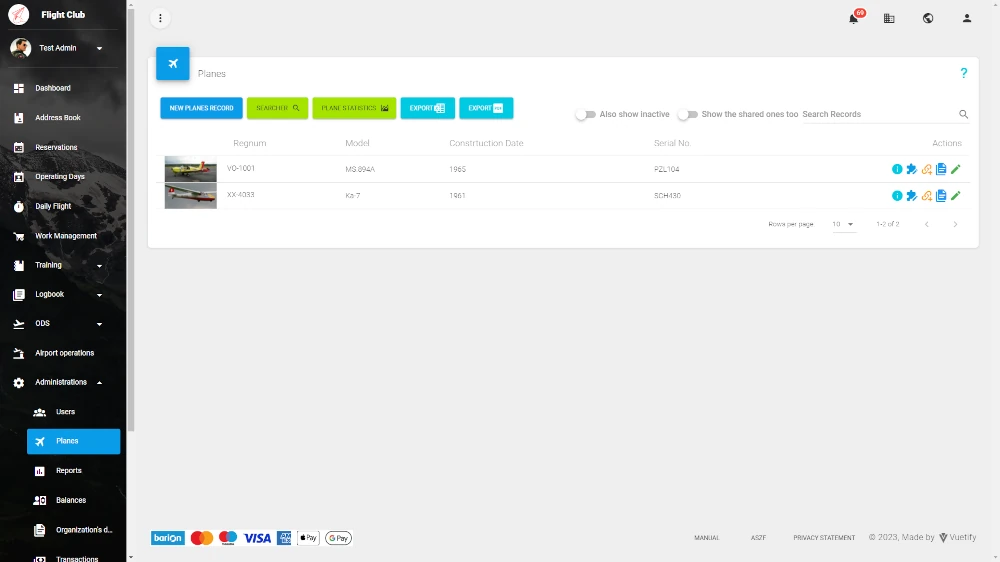1000x562 pixels.
Task: Click the second EXPORT button next to Search
Action: 486,108
